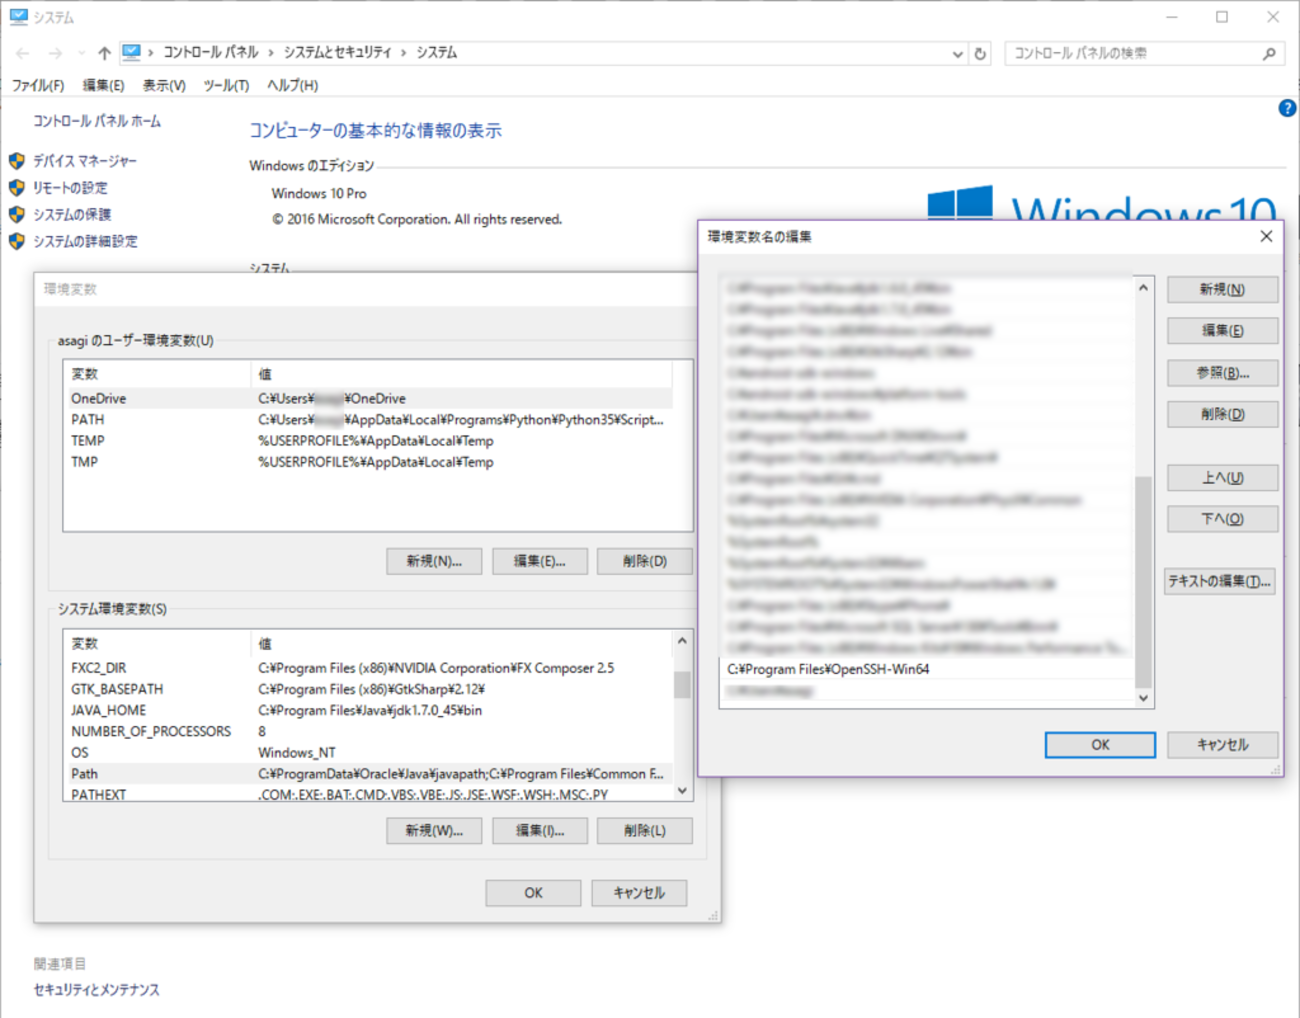Click the 参照(B)... browse button
The width and height of the screenshot is (1300, 1018).
[x=1222, y=373]
